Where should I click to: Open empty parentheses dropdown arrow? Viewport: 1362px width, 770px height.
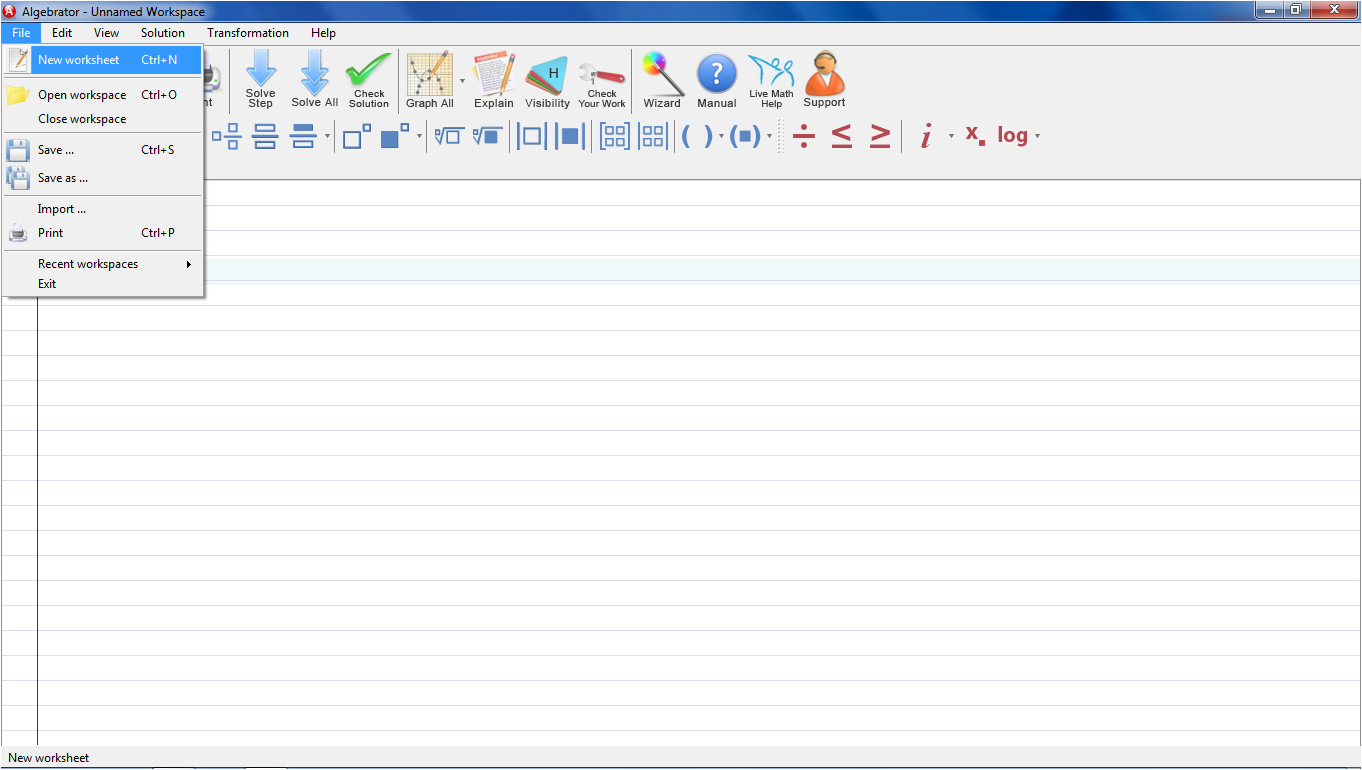click(x=721, y=136)
